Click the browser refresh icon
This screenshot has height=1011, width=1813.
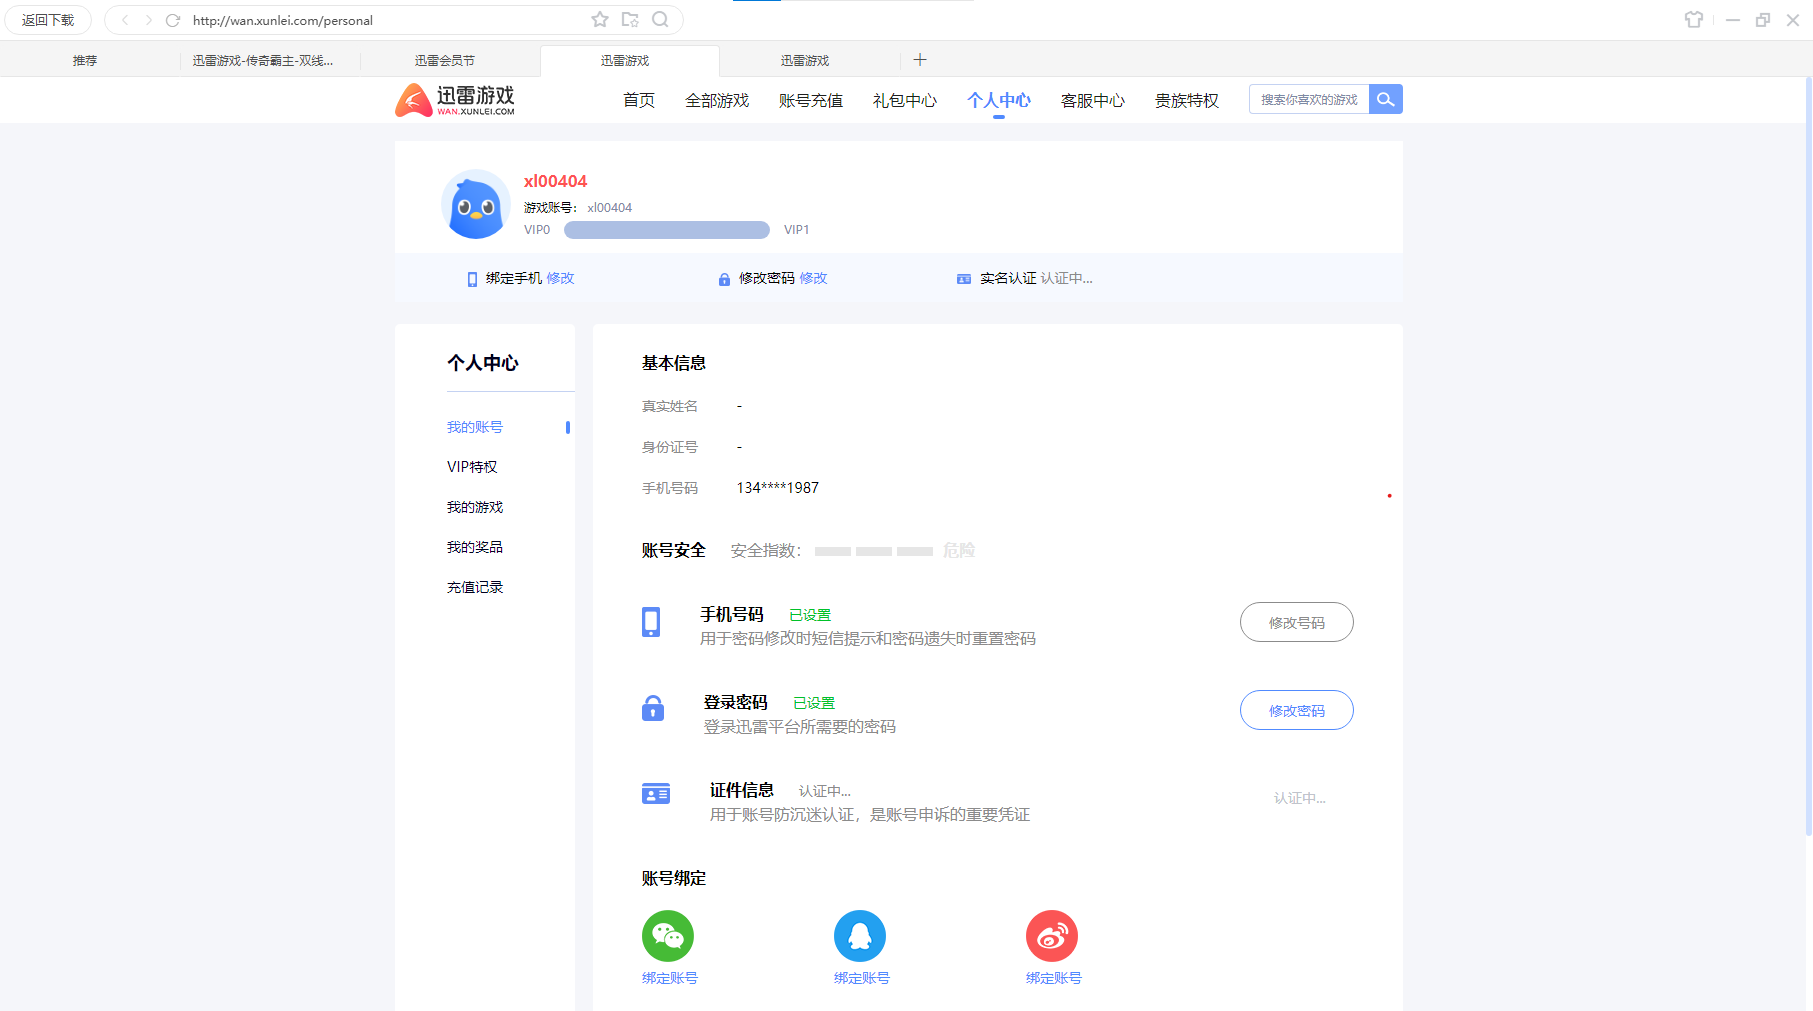coord(173,20)
